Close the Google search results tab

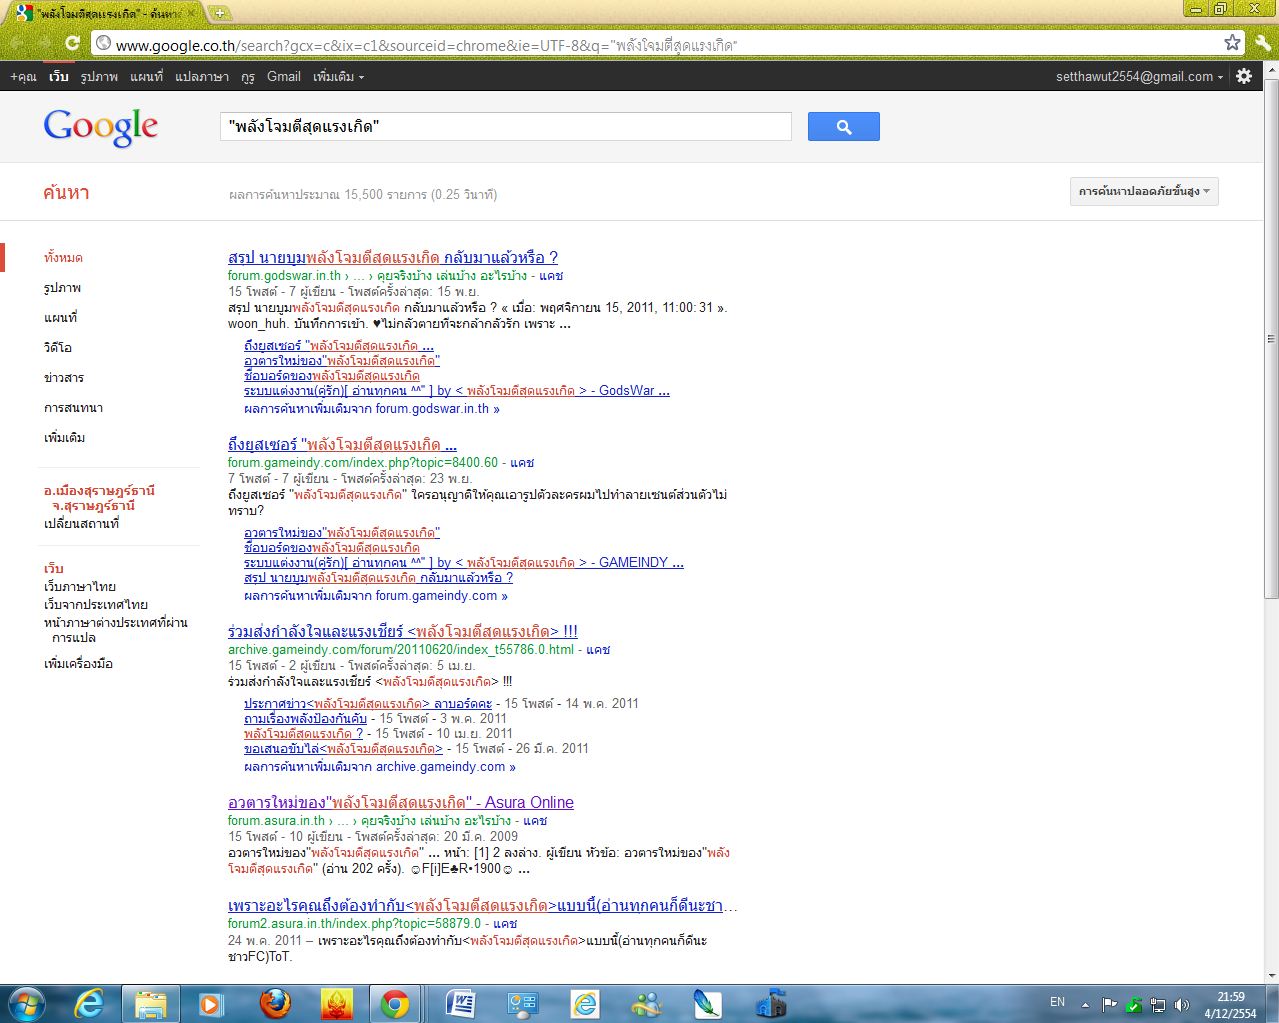point(192,13)
